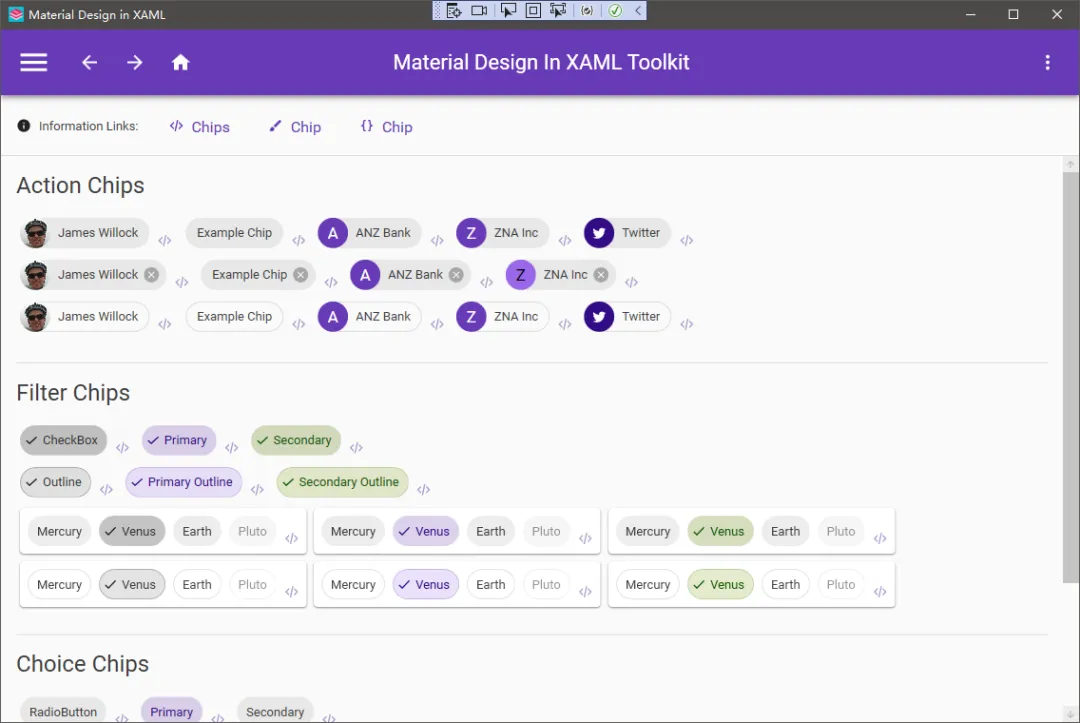Select the Primary choice chip
Image resolution: width=1080 pixels, height=723 pixels.
pyautogui.click(x=172, y=711)
